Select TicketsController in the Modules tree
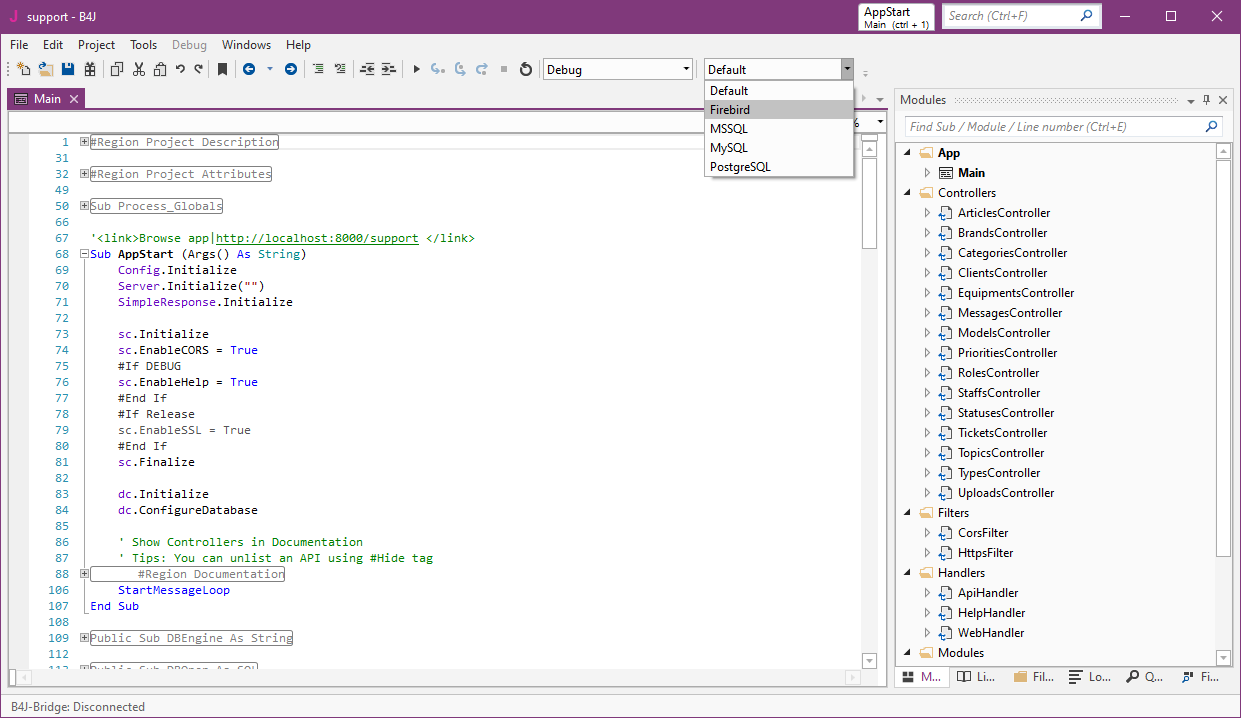Viewport: 1241px width, 718px height. point(1002,433)
